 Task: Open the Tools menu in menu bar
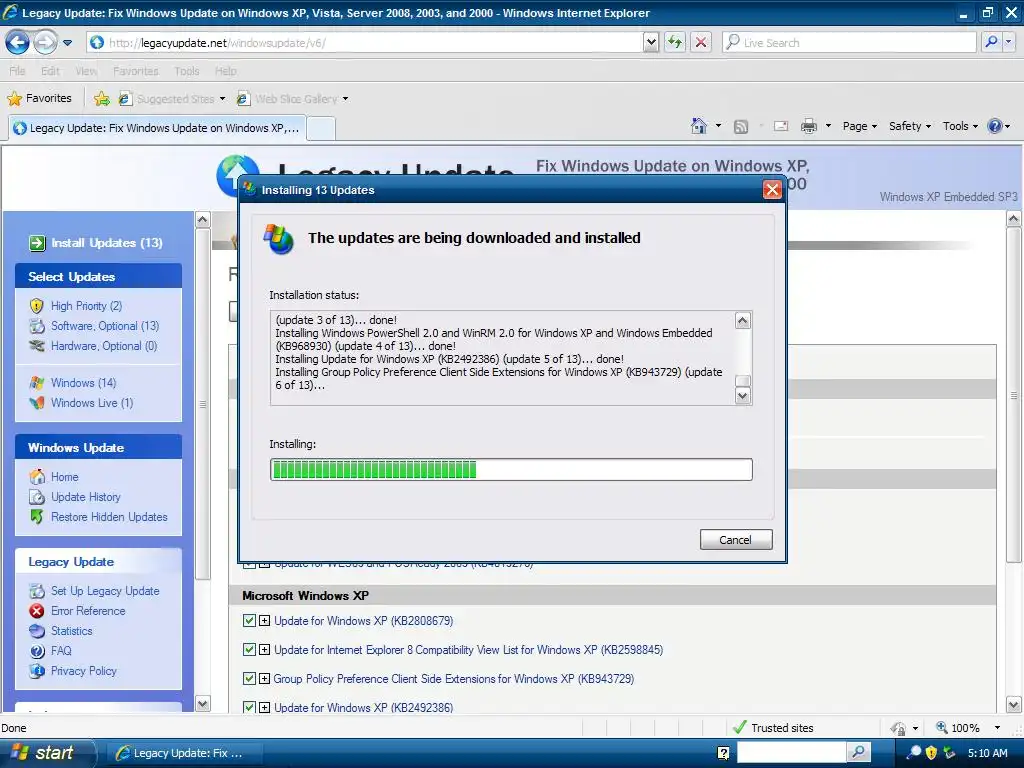pos(187,71)
